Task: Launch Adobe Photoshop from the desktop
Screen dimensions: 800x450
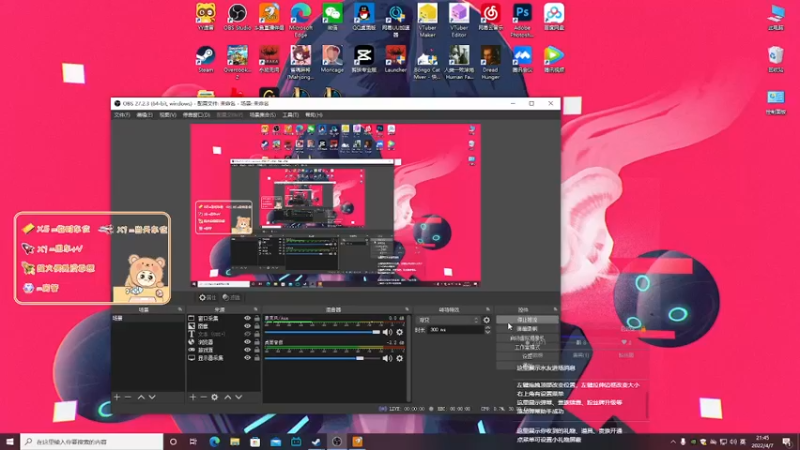Action: (x=522, y=20)
